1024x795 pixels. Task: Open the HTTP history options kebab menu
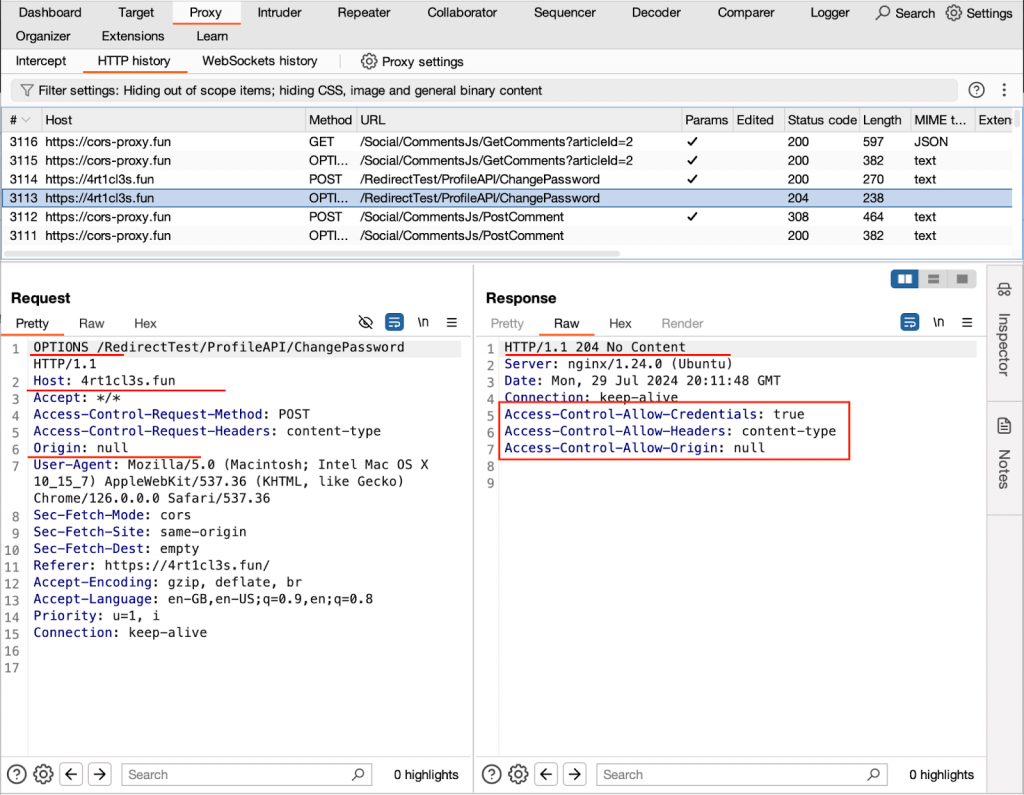coord(1004,90)
